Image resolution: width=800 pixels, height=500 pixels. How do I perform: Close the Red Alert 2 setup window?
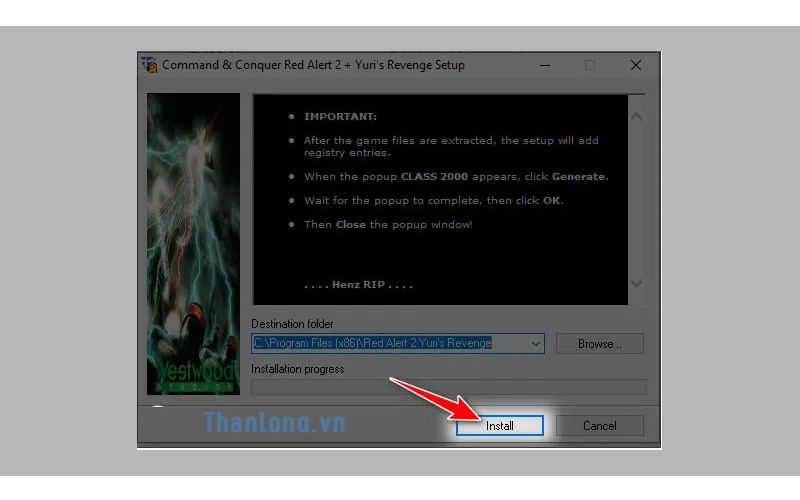pos(636,66)
